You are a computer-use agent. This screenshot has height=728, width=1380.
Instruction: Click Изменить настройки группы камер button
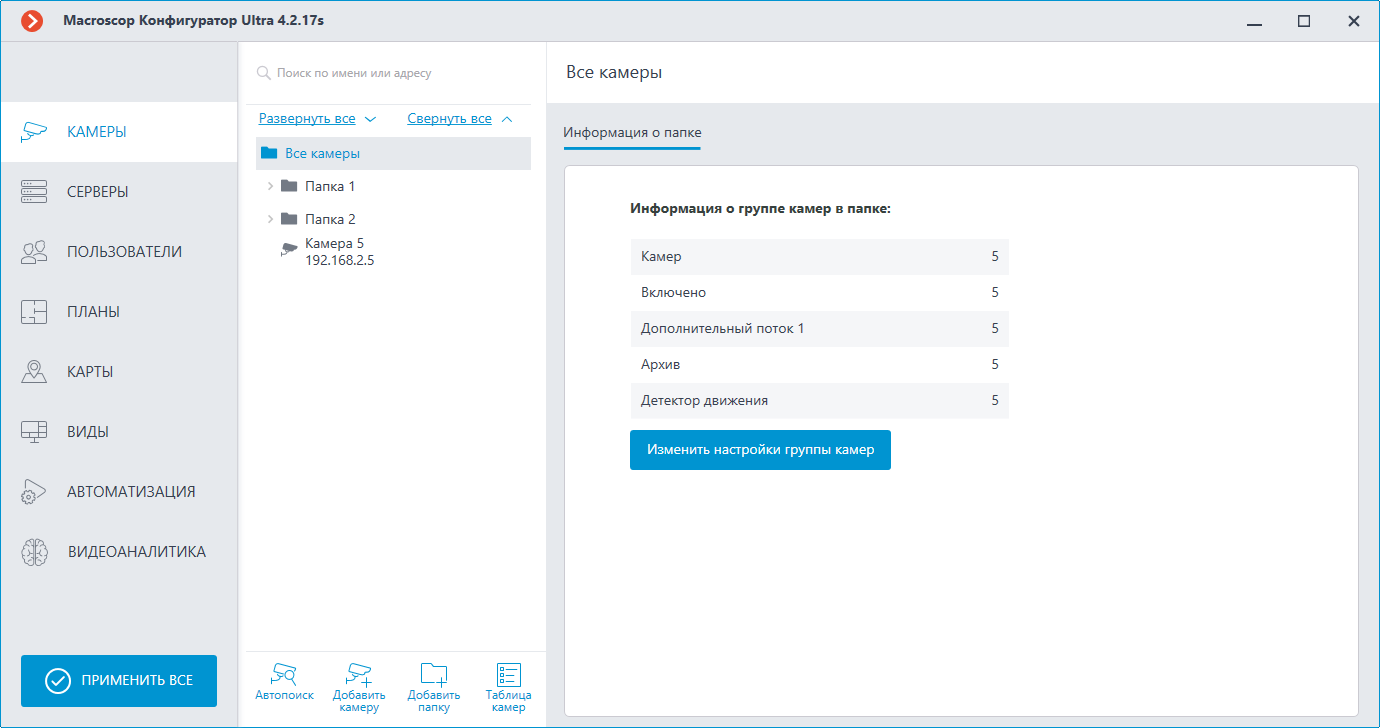coord(760,450)
